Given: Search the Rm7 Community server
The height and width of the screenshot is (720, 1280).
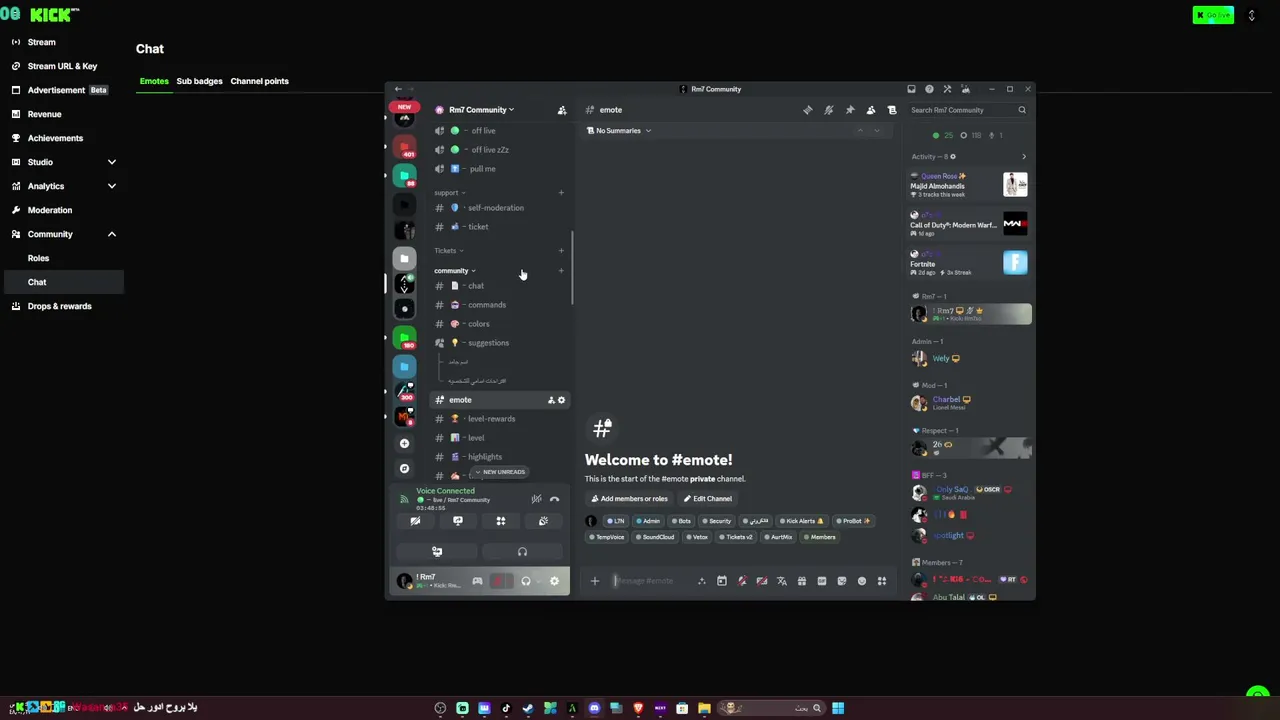Looking at the screenshot, I should pyautogui.click(x=967, y=110).
